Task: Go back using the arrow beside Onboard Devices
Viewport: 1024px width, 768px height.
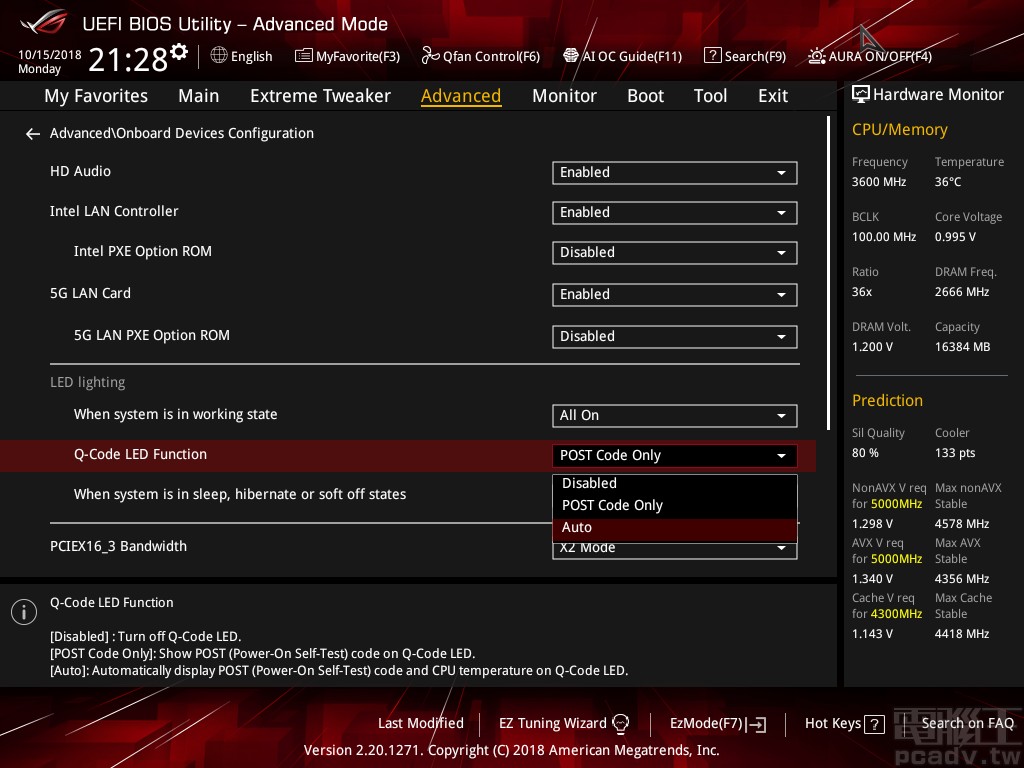Action: pyautogui.click(x=32, y=133)
